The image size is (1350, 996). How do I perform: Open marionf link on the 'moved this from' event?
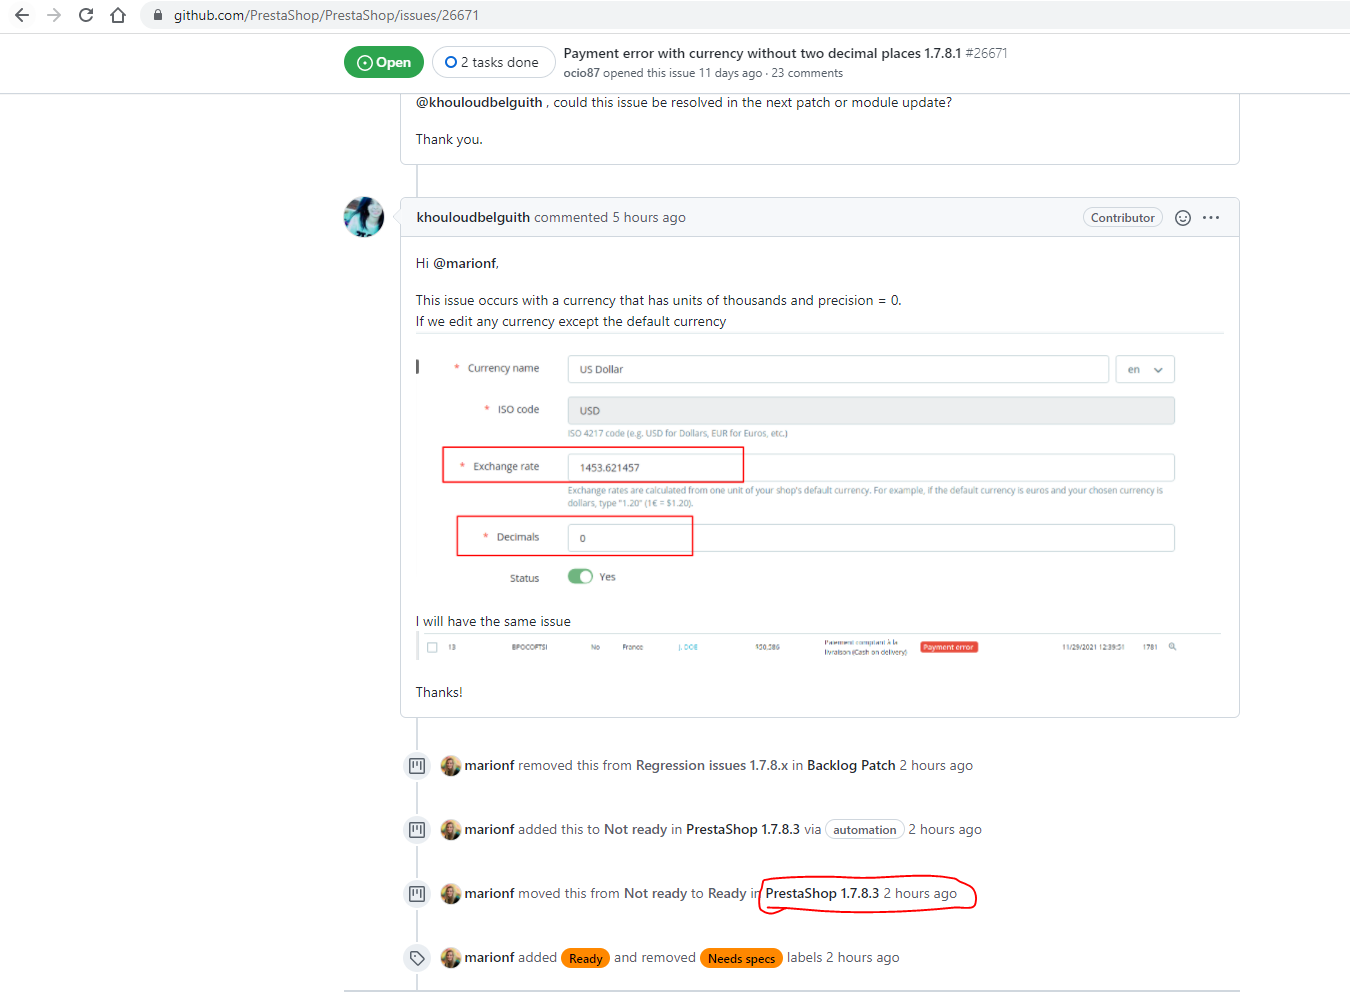click(x=490, y=893)
